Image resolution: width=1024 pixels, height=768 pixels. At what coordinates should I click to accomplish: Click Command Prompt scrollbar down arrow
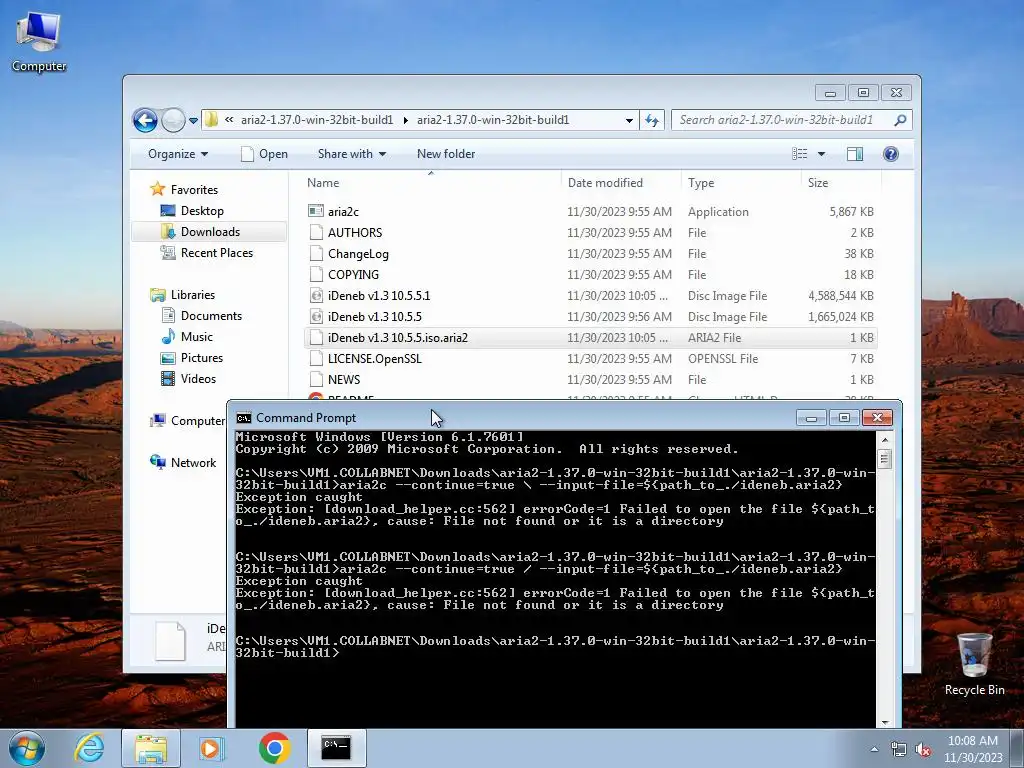885,722
